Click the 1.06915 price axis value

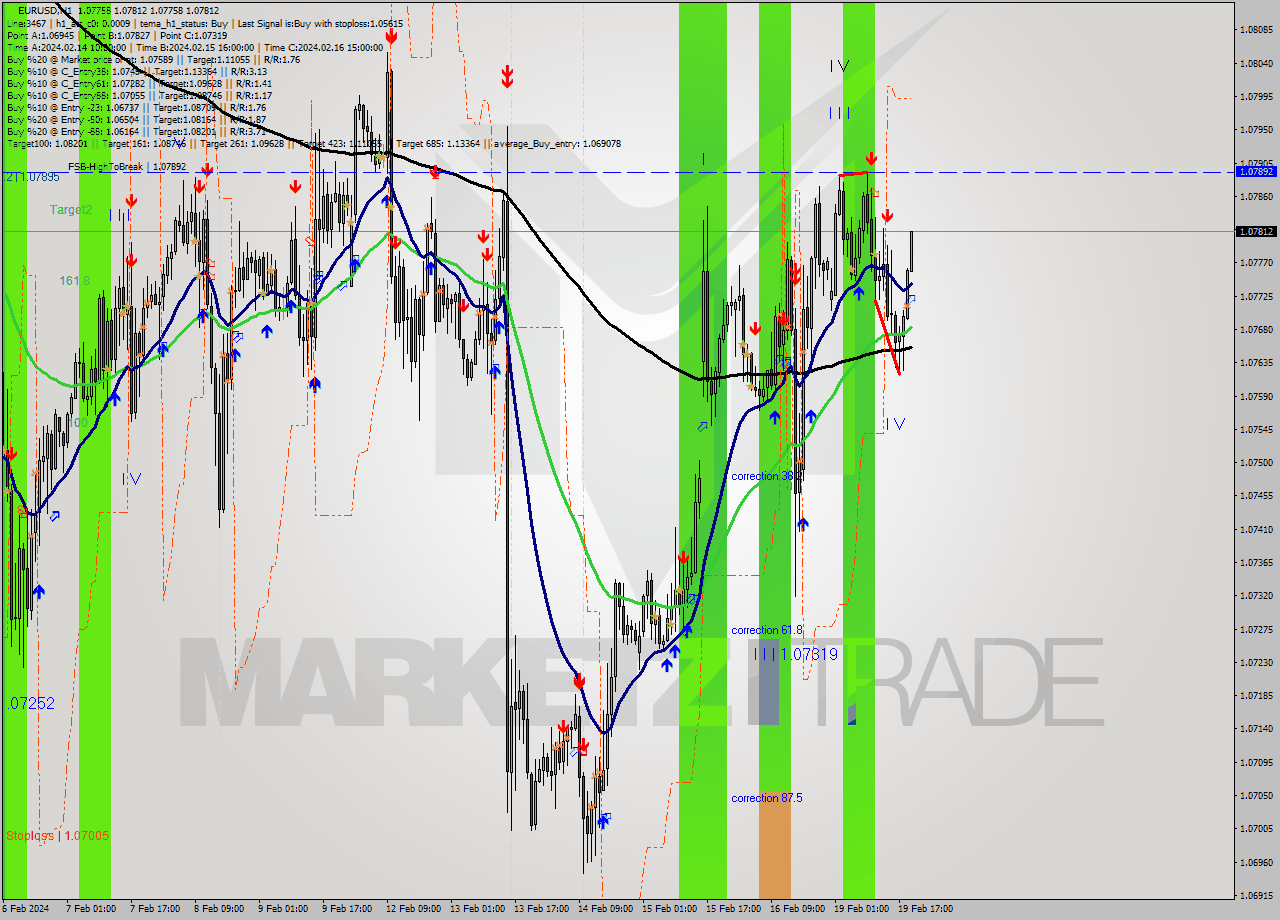click(1256, 895)
